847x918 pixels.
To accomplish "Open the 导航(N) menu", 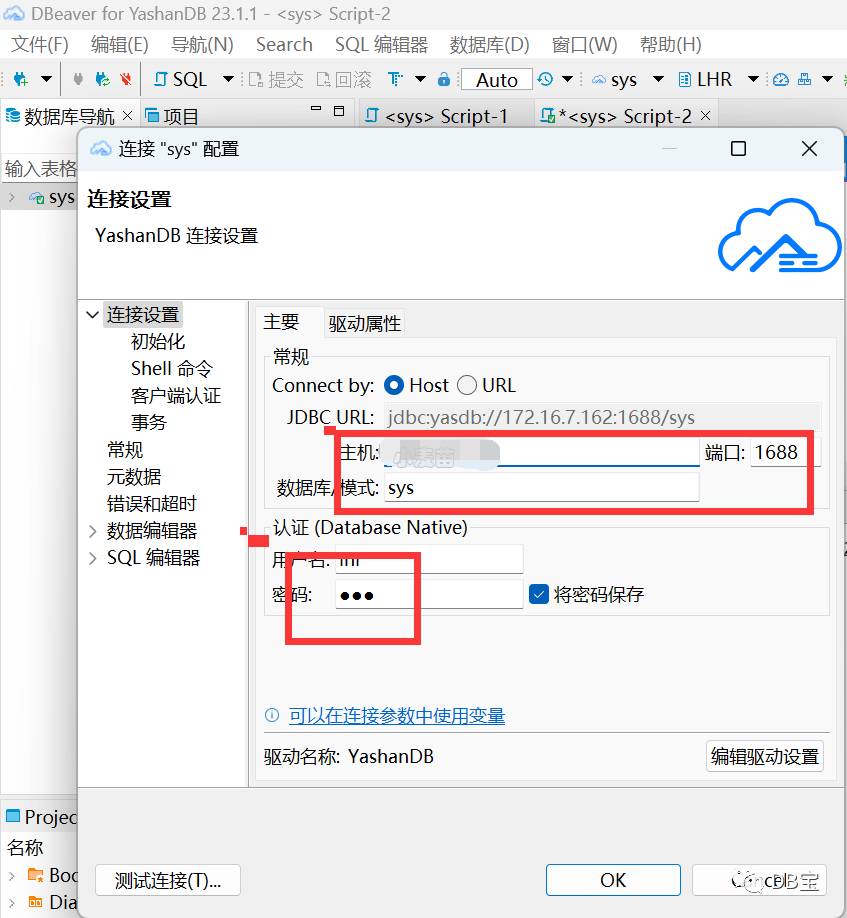I will [x=202, y=44].
